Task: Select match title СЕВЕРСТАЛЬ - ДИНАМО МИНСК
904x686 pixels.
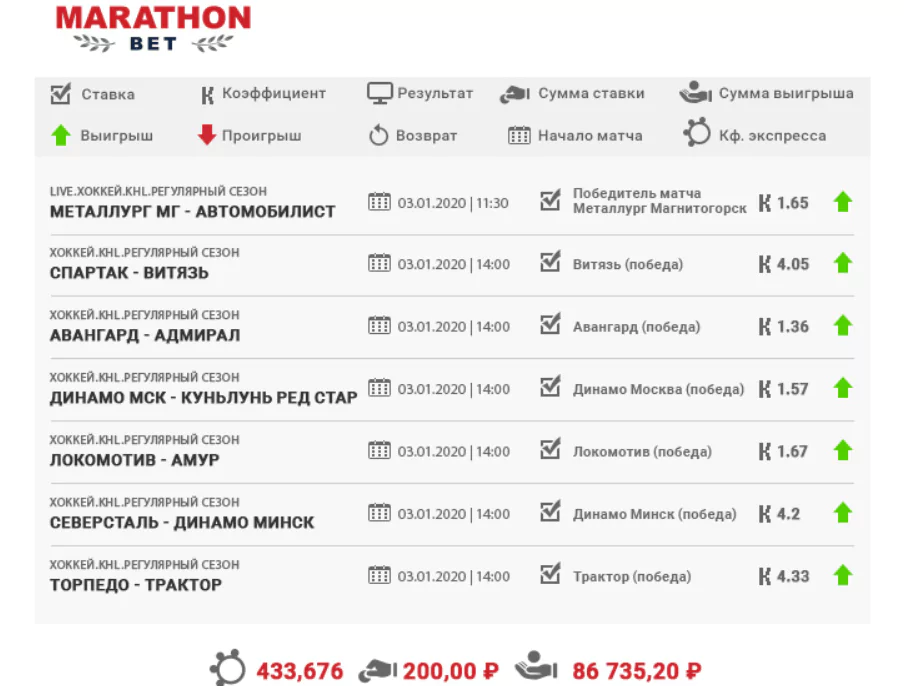Action: (182, 523)
